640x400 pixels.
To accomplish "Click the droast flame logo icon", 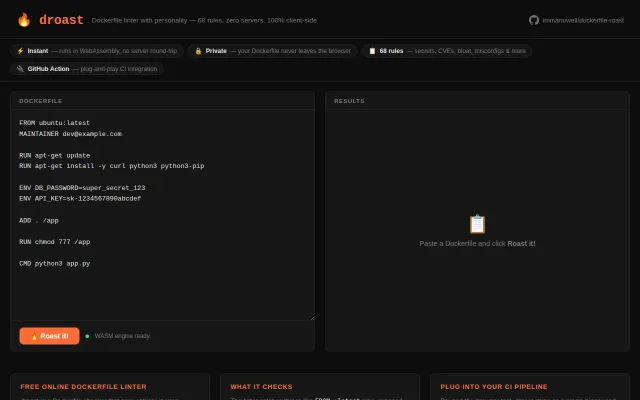I will click(24, 20).
